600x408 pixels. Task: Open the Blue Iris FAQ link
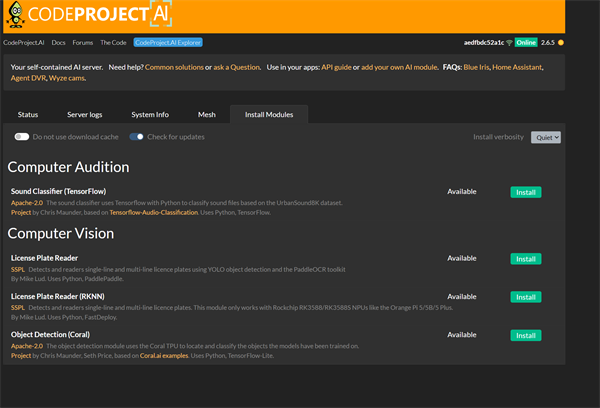476,67
